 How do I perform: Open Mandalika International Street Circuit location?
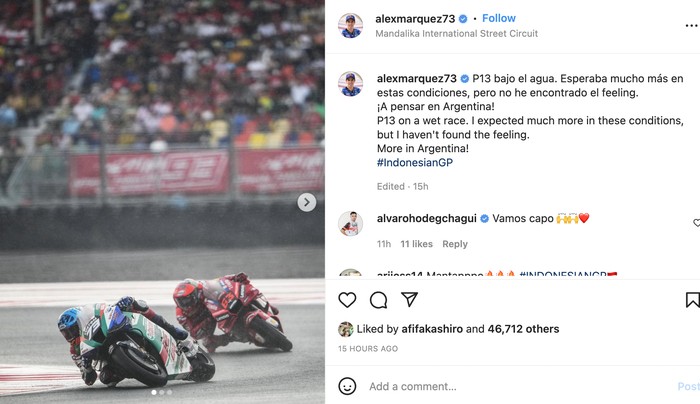456,33
